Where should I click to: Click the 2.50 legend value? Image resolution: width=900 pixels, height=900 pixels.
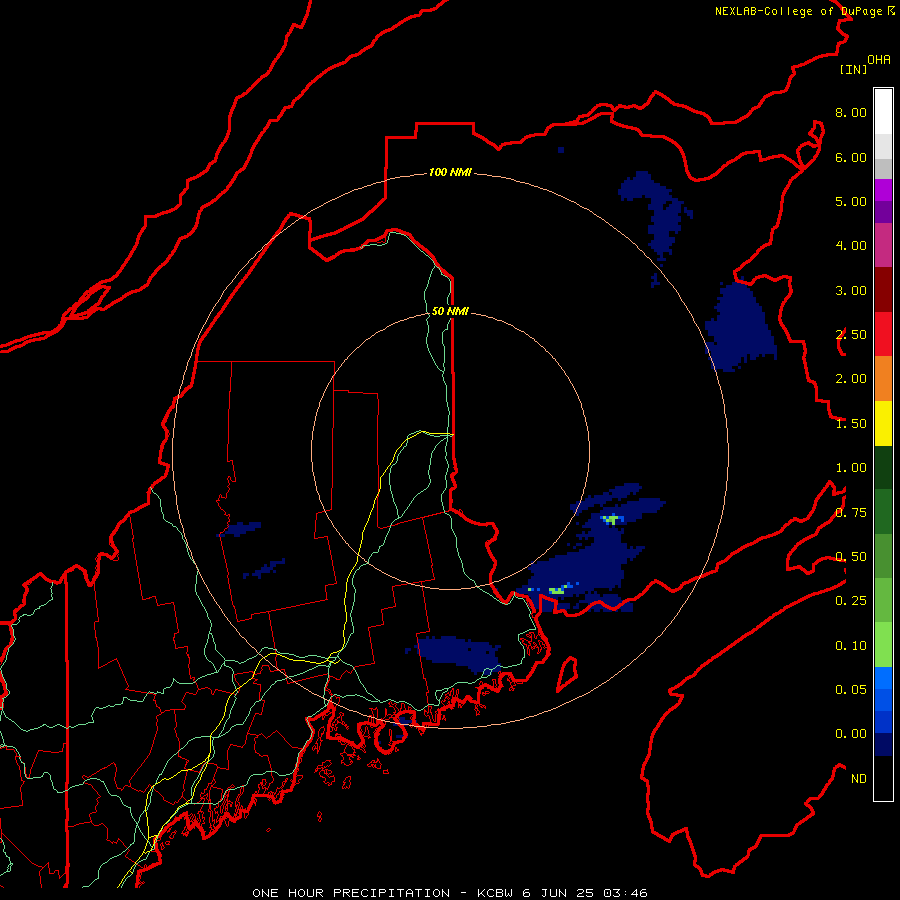click(x=851, y=335)
